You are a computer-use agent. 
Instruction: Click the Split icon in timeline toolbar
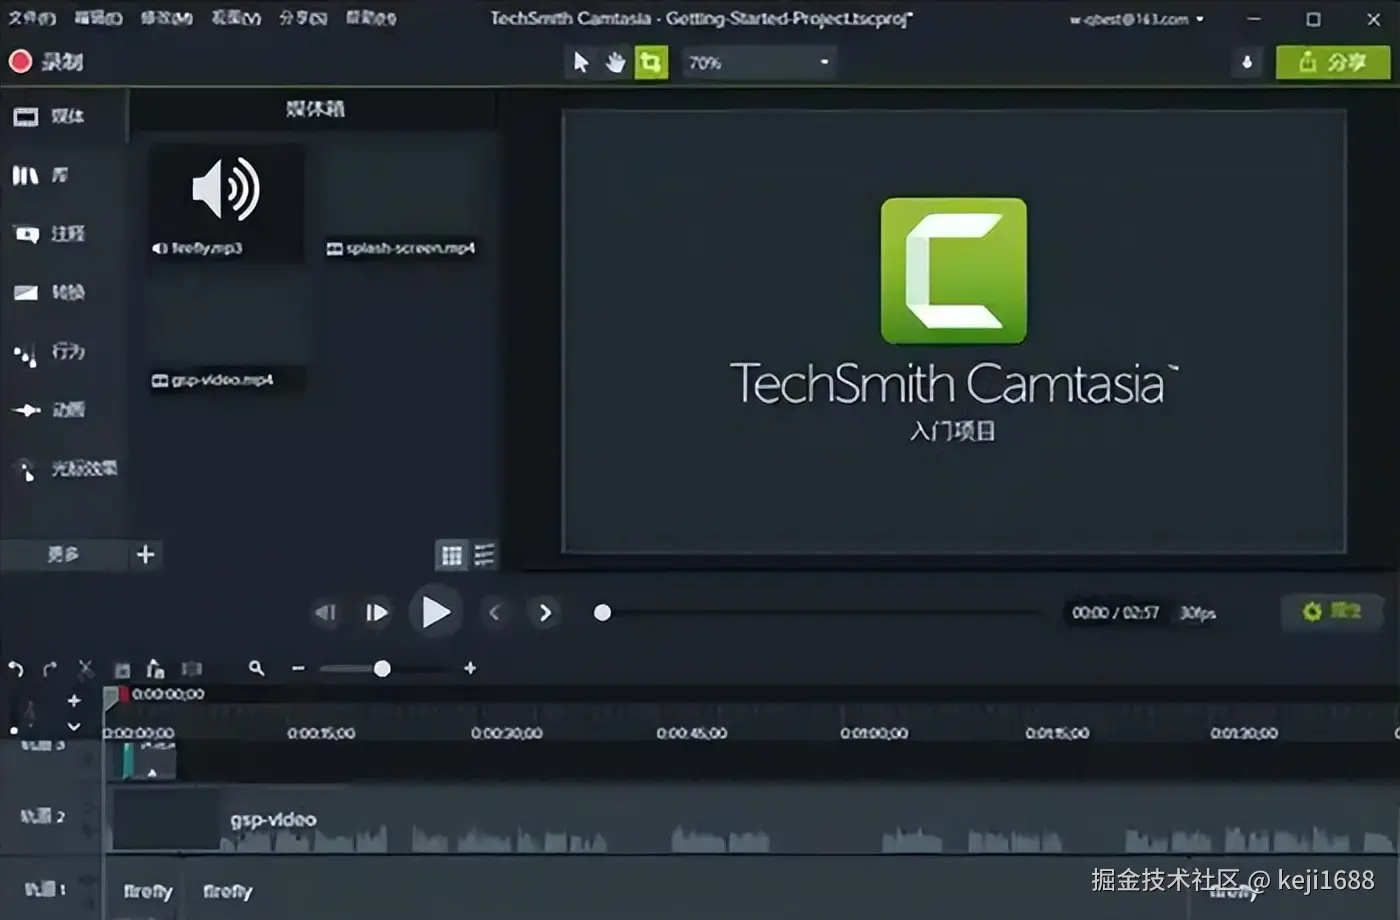pos(192,669)
